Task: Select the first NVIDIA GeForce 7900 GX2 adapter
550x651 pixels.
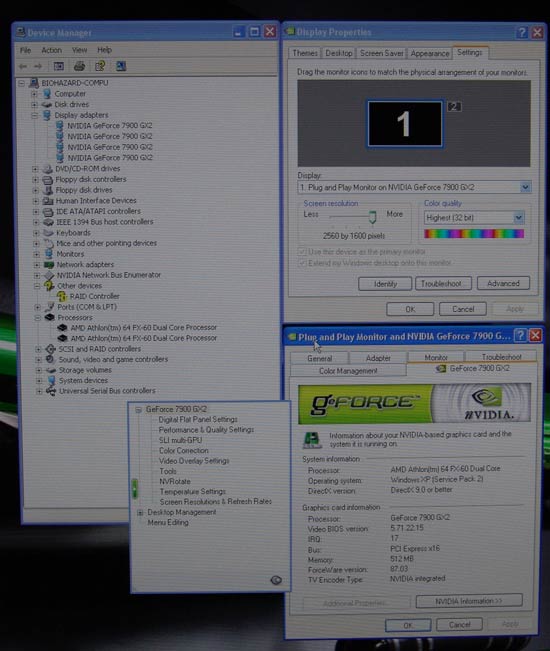Action: click(110, 125)
